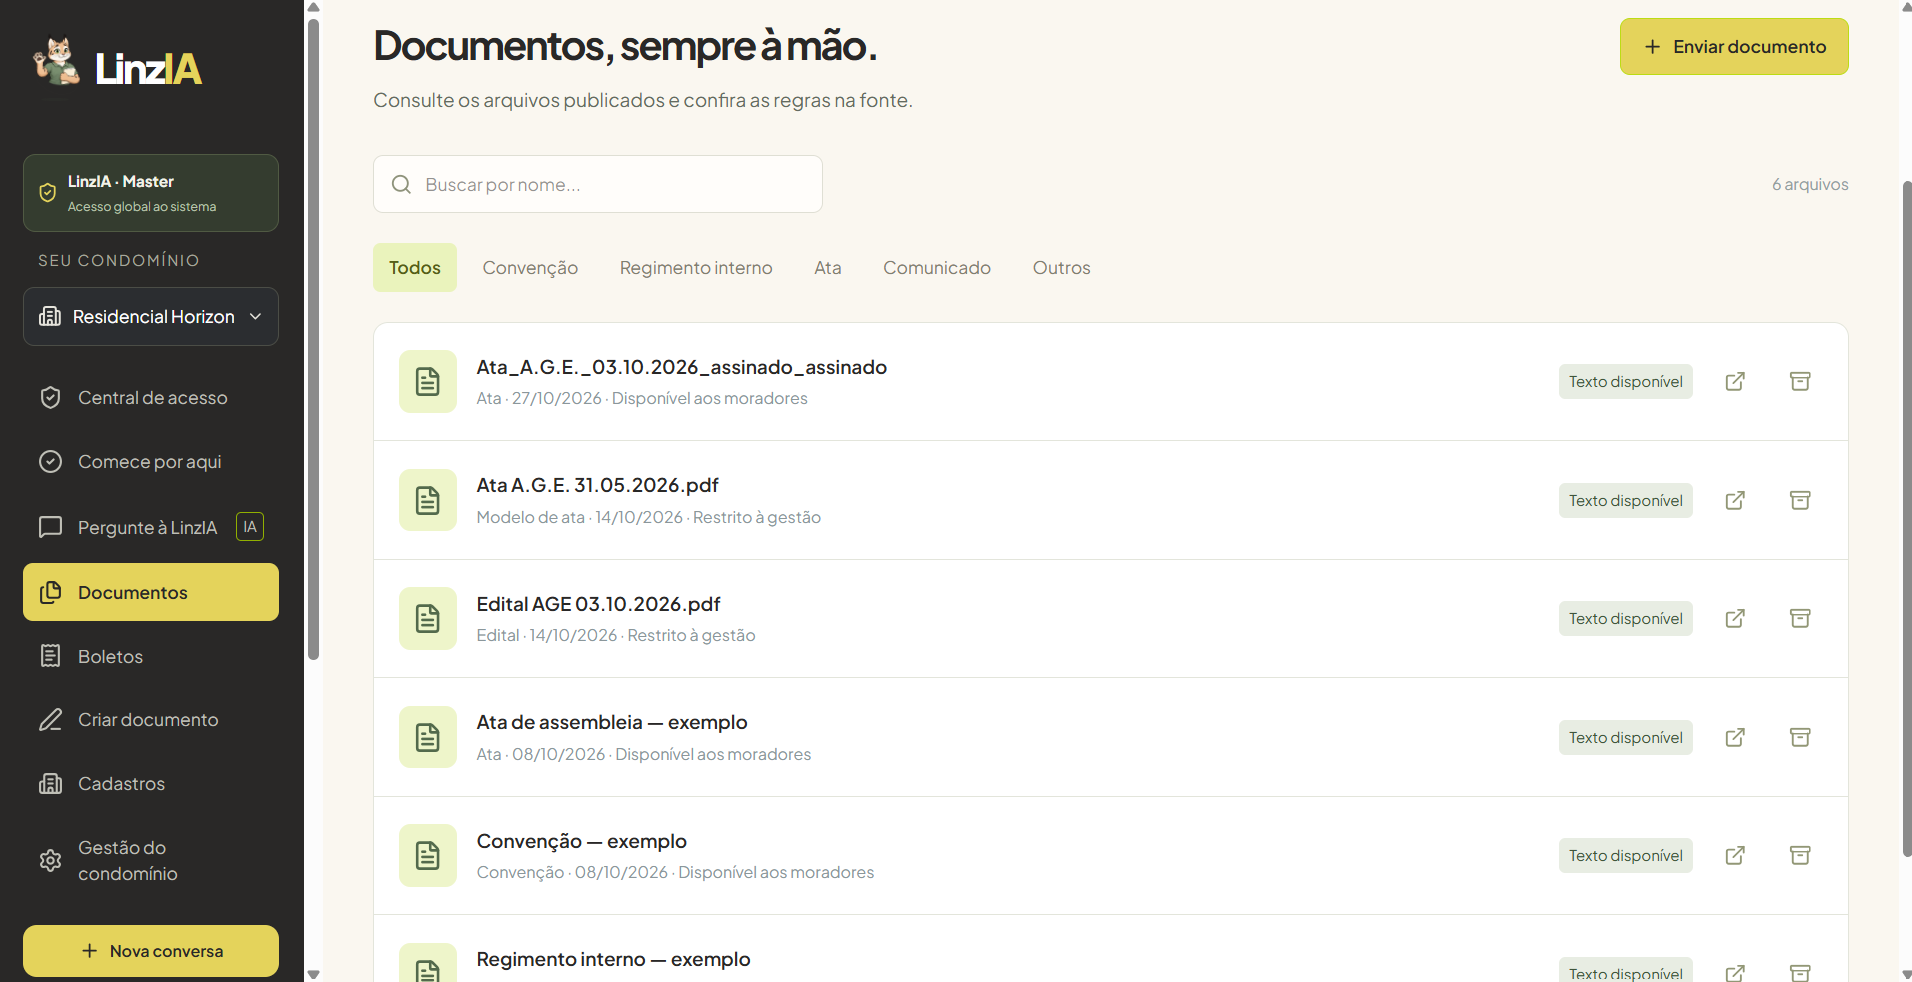This screenshot has width=1912, height=982.
Task: Click the Enviar documento button
Action: click(1734, 47)
